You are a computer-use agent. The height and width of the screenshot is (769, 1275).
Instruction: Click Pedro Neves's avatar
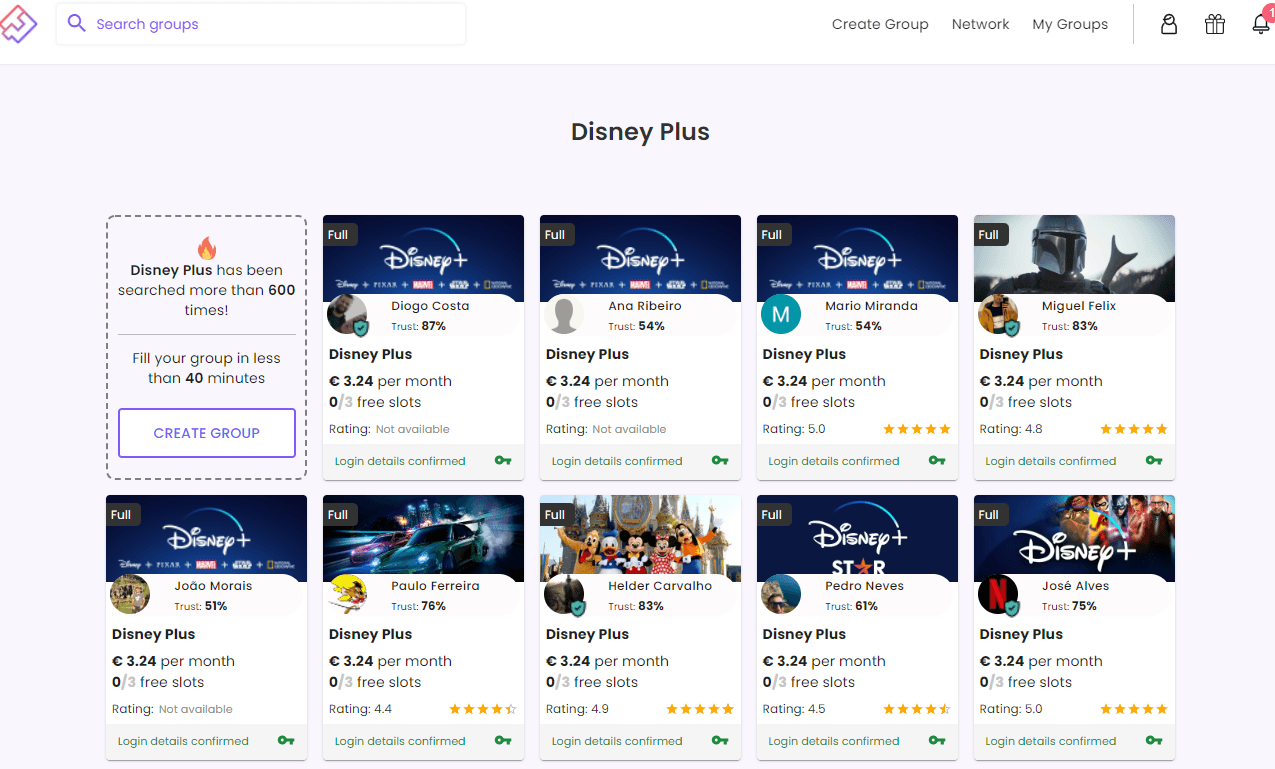[x=781, y=594]
